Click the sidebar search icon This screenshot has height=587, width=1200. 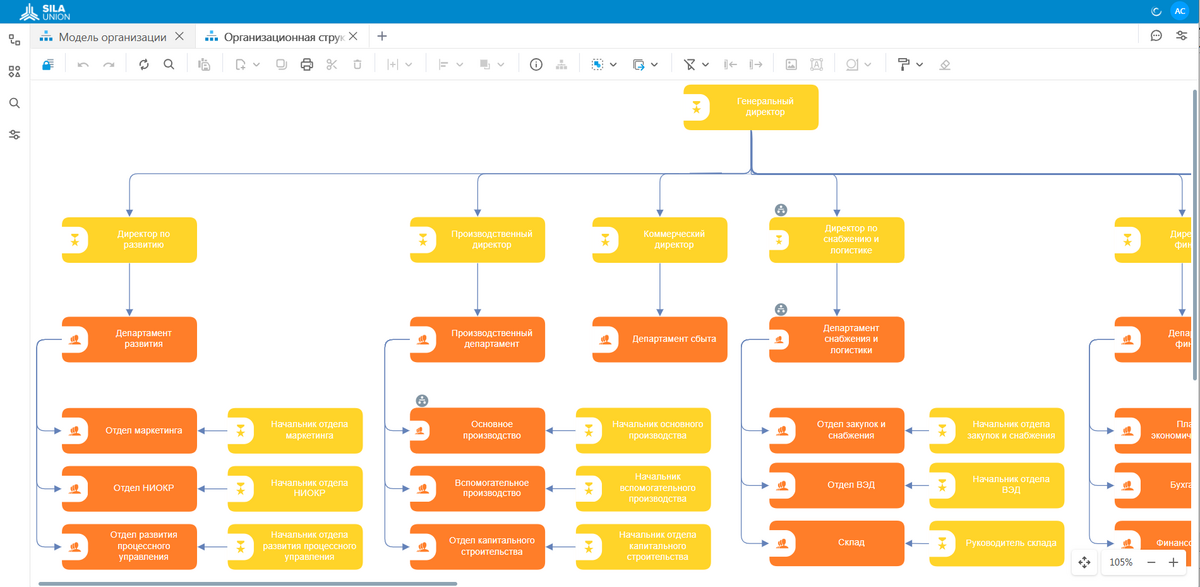coord(14,103)
